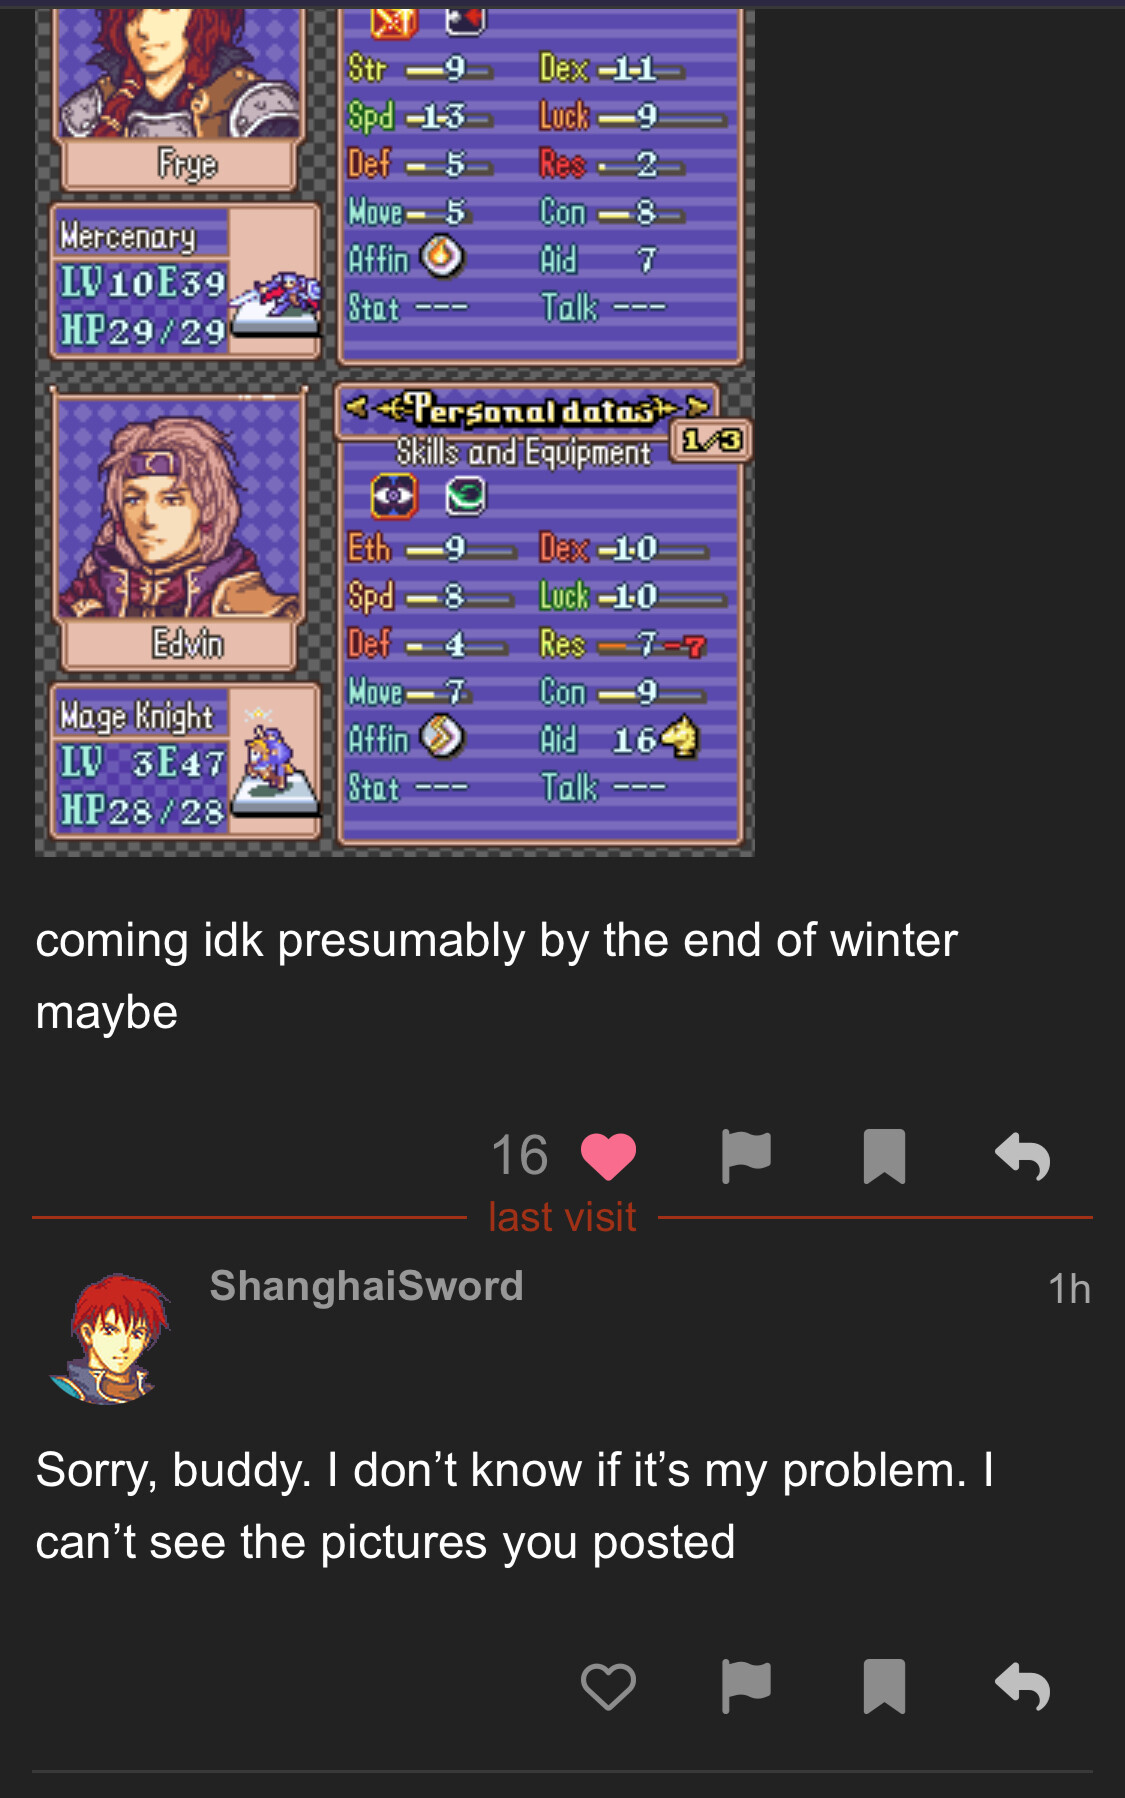
Task: Flag the post with 16 likes
Action: pos(746,1156)
